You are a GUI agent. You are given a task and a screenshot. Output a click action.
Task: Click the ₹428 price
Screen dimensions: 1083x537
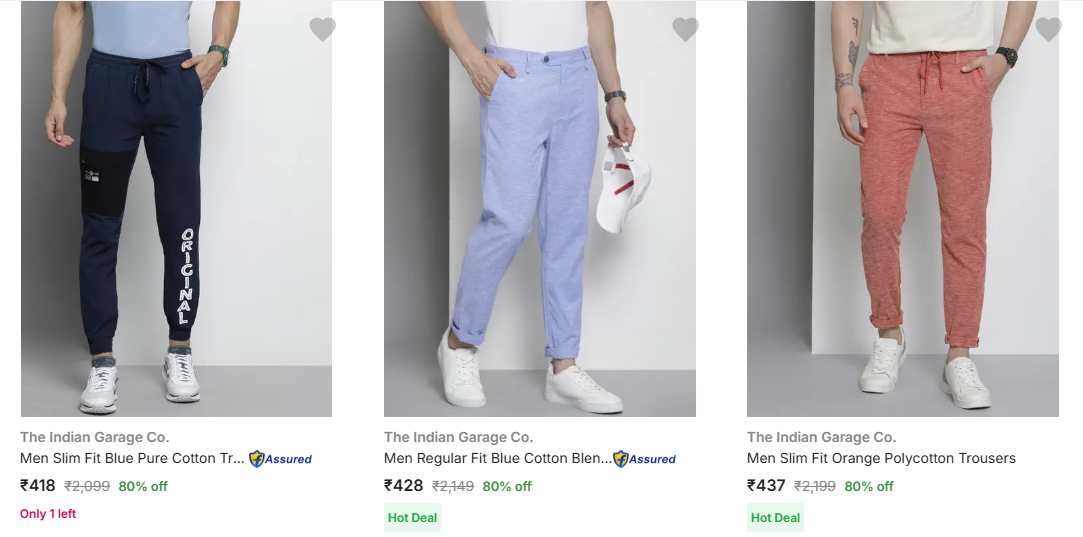click(403, 486)
